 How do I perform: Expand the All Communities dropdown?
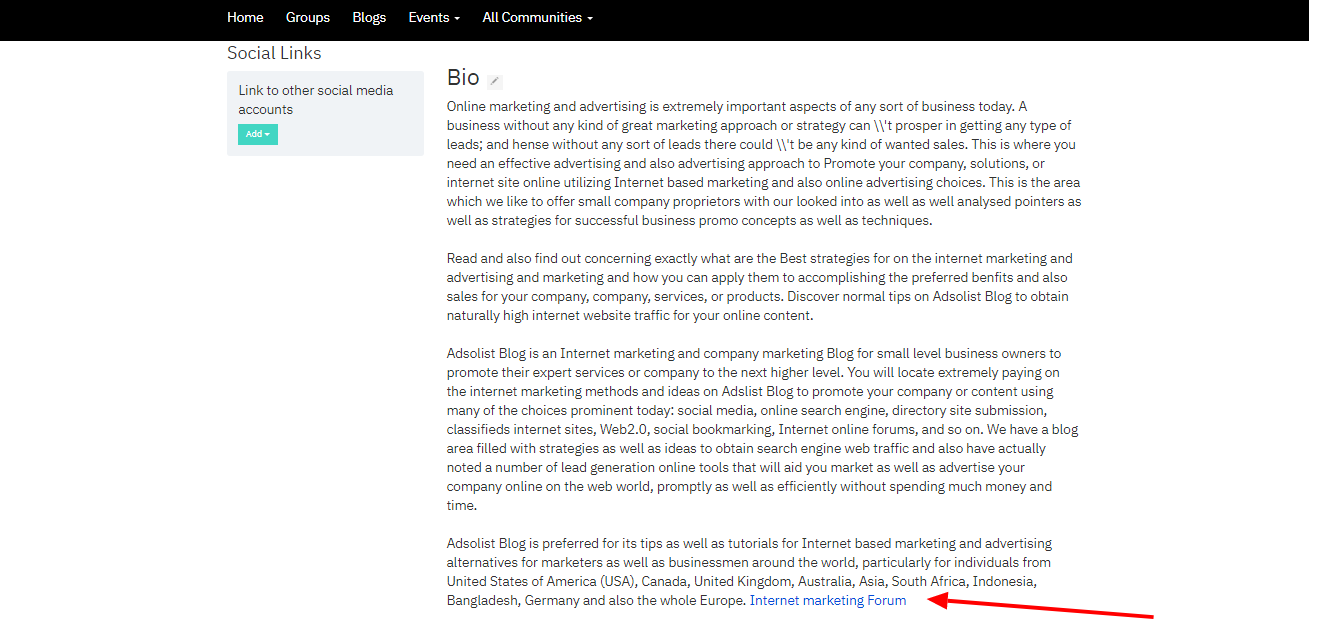click(537, 17)
